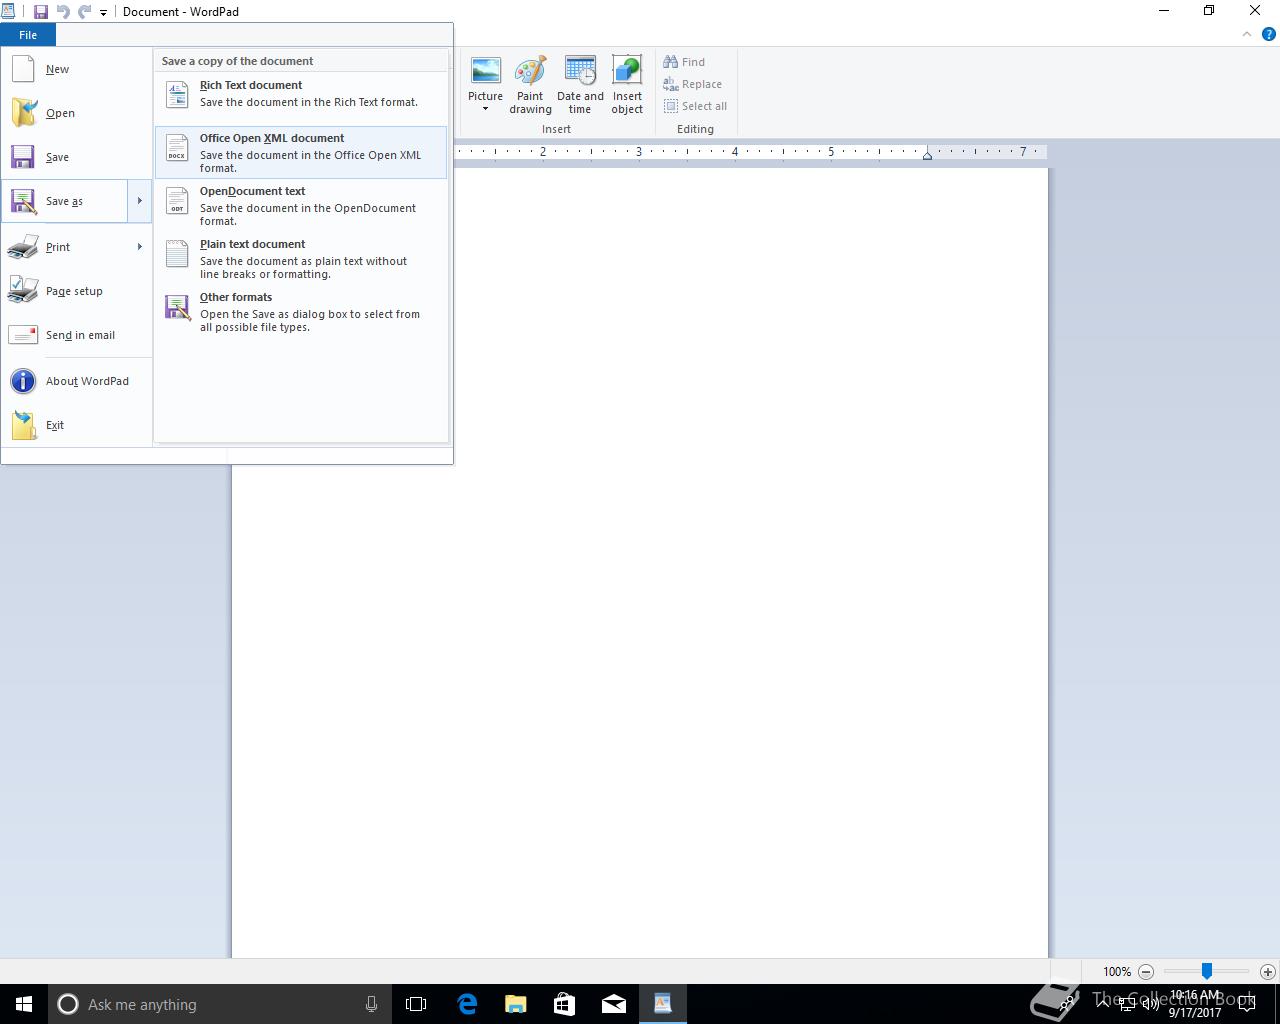Open WordPad Help question mark icon

pos(1268,34)
